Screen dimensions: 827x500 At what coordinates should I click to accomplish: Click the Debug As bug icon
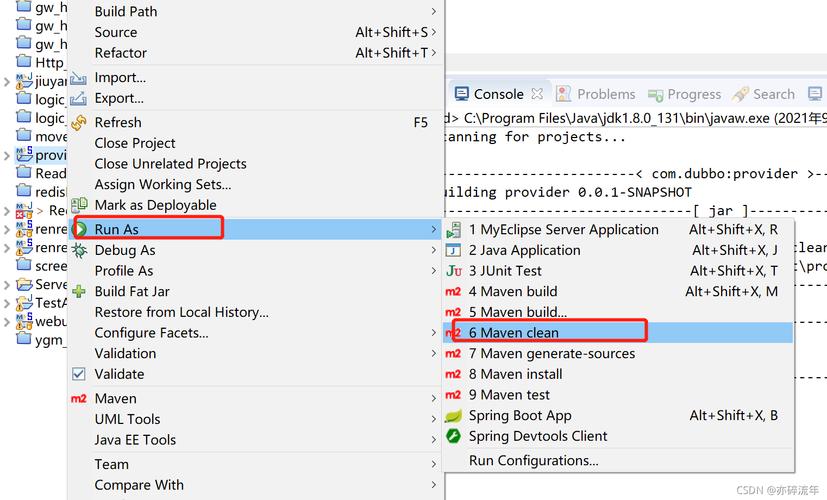[x=80, y=250]
